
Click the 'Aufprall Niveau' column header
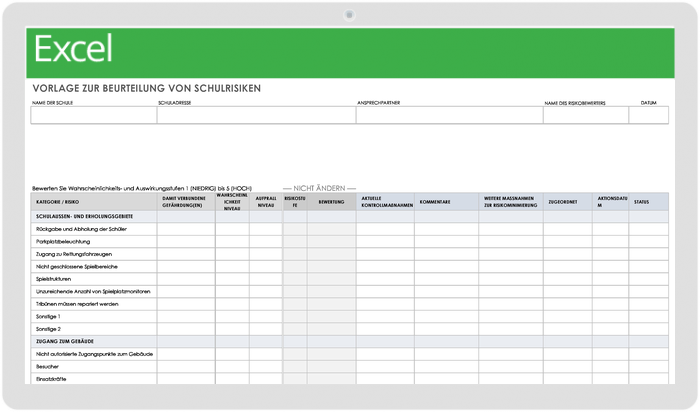(x=266, y=202)
